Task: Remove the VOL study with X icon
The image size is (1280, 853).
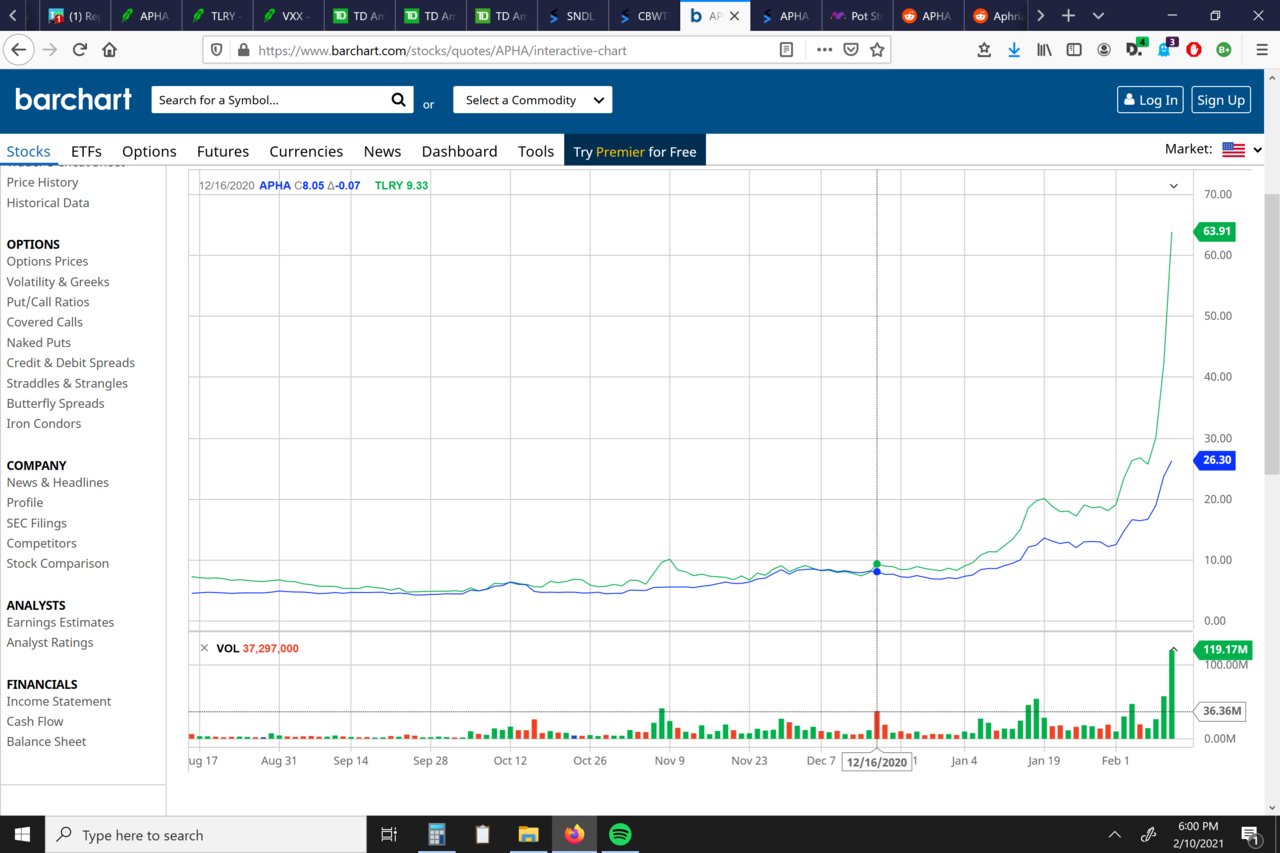Action: [x=204, y=648]
